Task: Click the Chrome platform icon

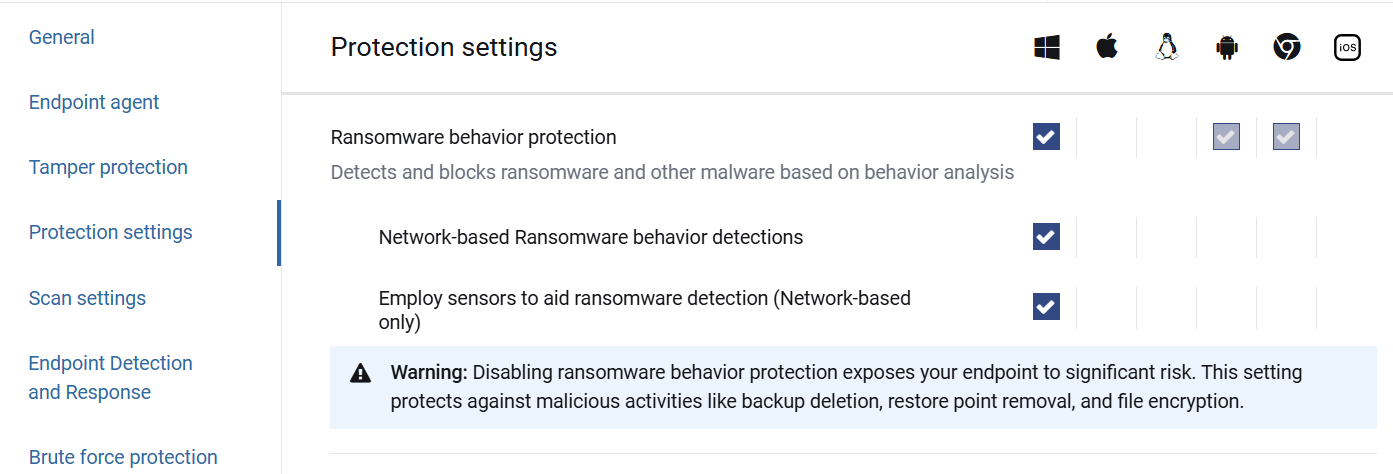Action: (x=1287, y=47)
